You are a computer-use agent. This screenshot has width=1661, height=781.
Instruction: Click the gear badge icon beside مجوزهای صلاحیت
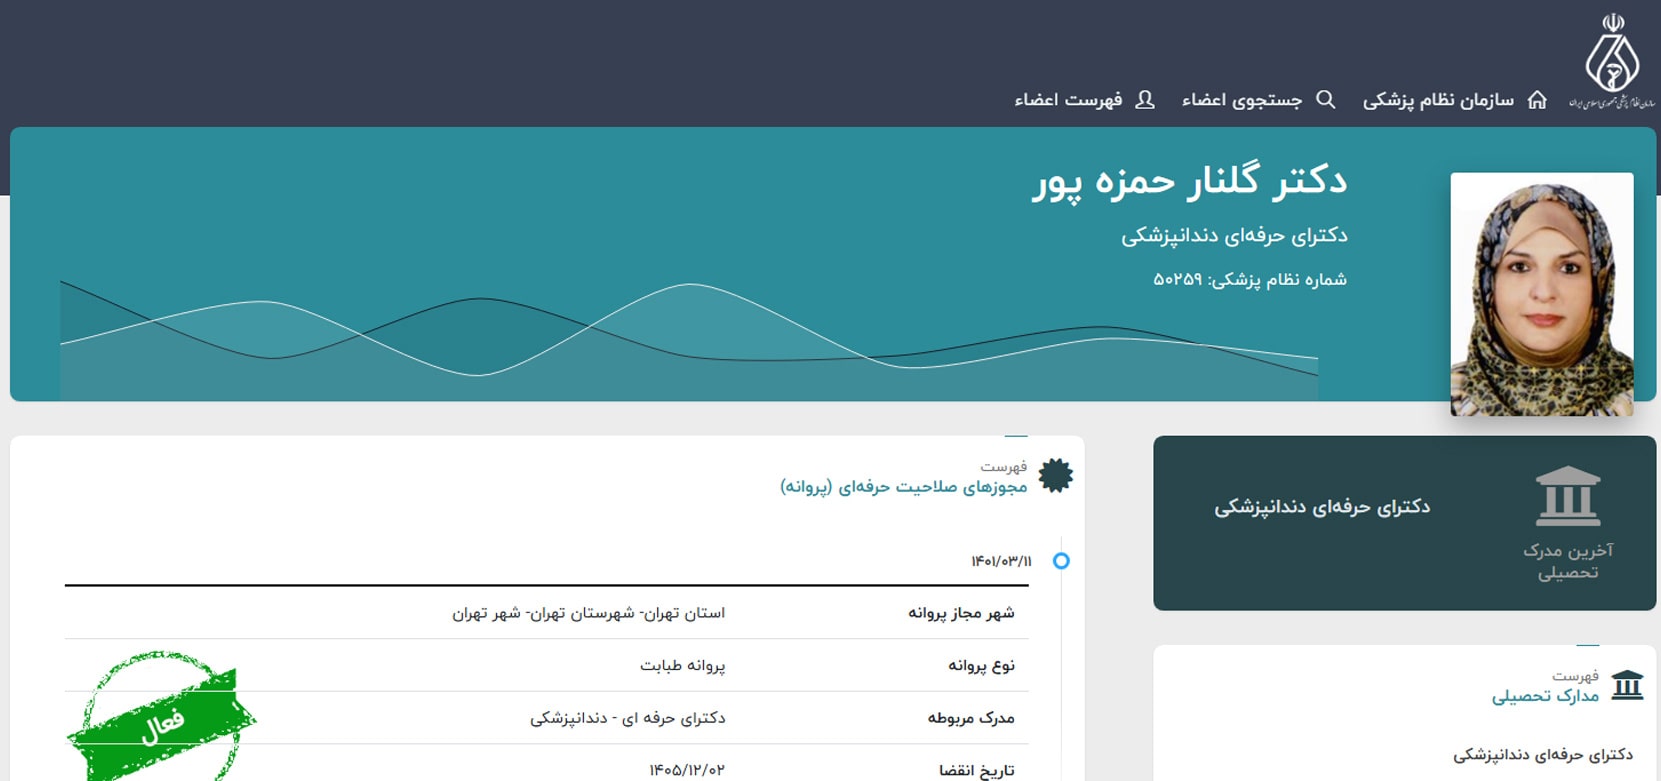[x=1056, y=476]
